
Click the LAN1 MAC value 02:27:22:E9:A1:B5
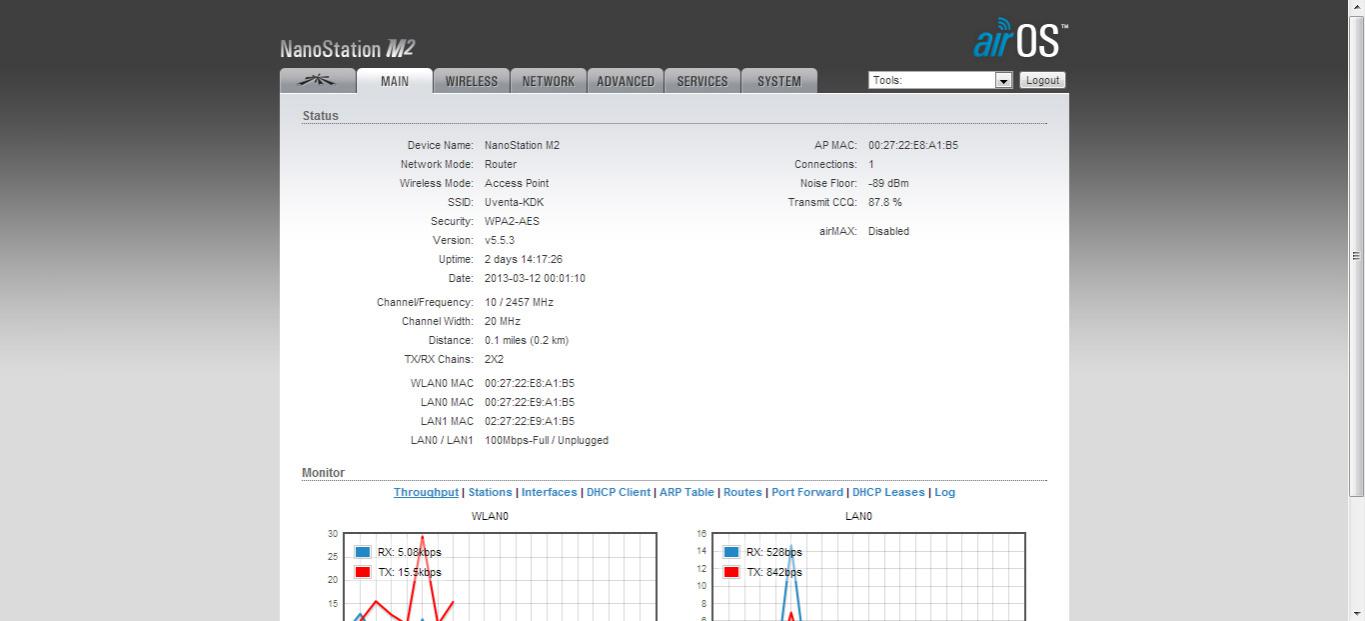click(x=530, y=421)
